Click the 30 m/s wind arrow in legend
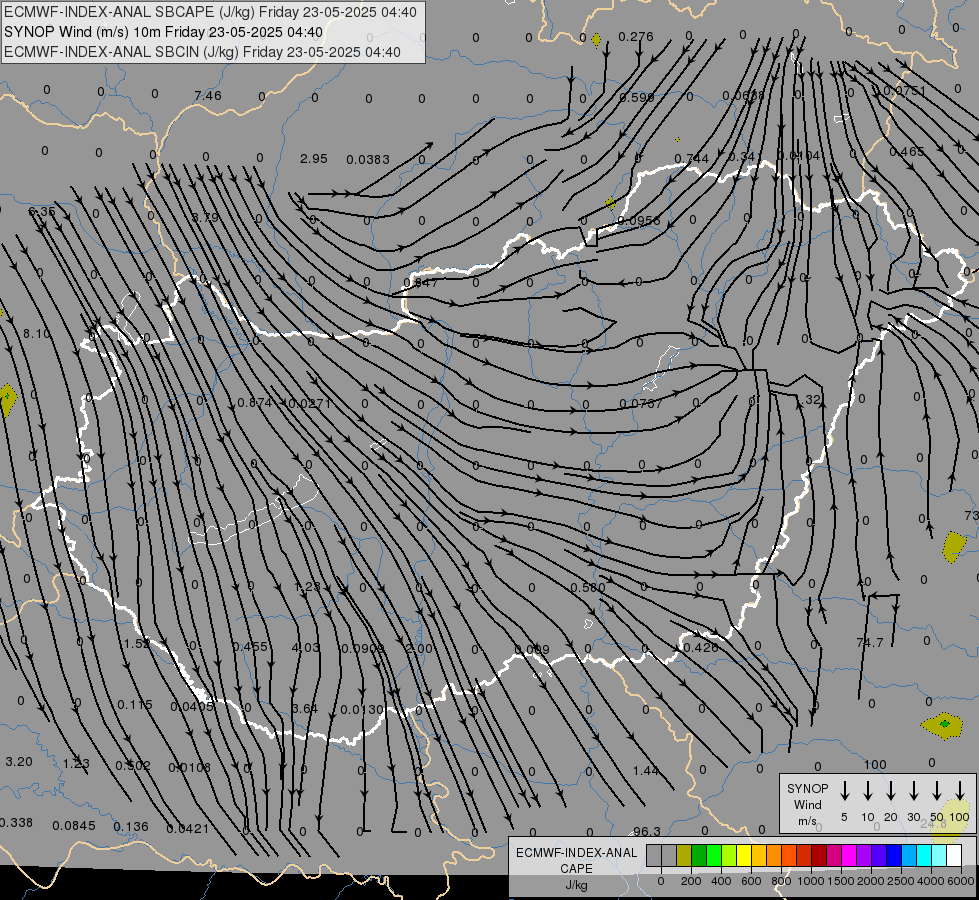This screenshot has height=900, width=979. click(x=914, y=791)
